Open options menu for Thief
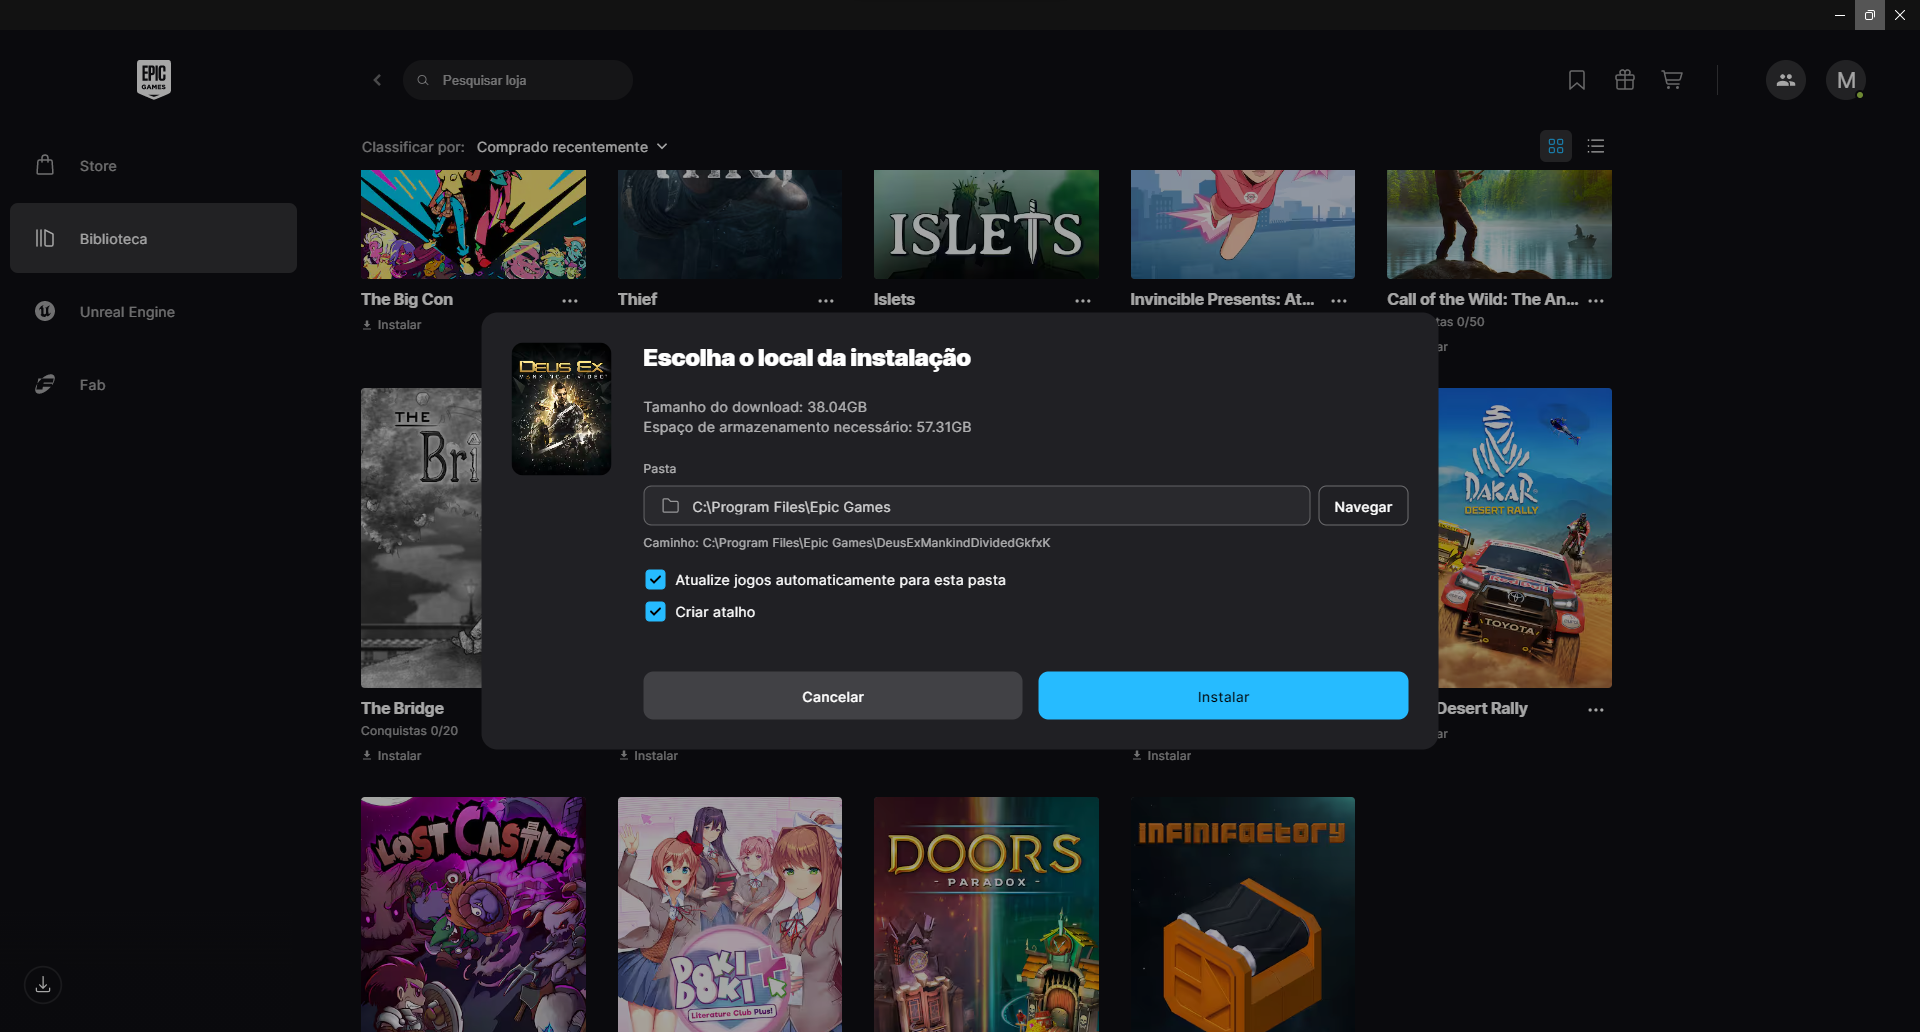This screenshot has height=1032, width=1920. (x=826, y=300)
